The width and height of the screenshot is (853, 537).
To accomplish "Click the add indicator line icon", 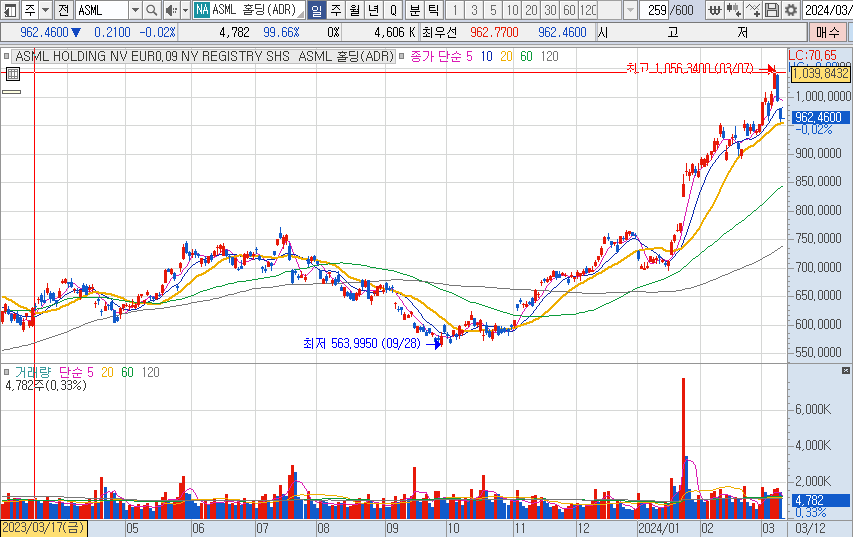I will click(753, 10).
